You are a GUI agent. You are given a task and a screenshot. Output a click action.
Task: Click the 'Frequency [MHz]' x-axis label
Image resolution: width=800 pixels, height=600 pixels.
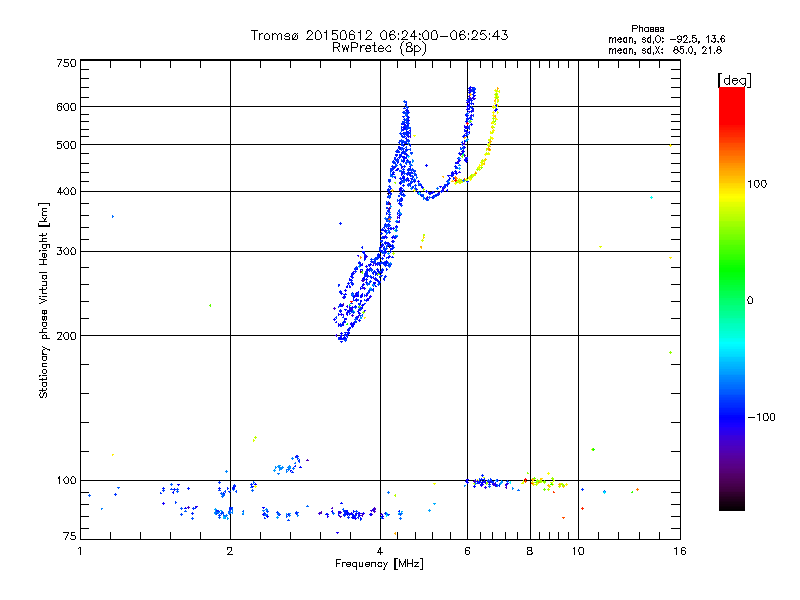coord(379,564)
